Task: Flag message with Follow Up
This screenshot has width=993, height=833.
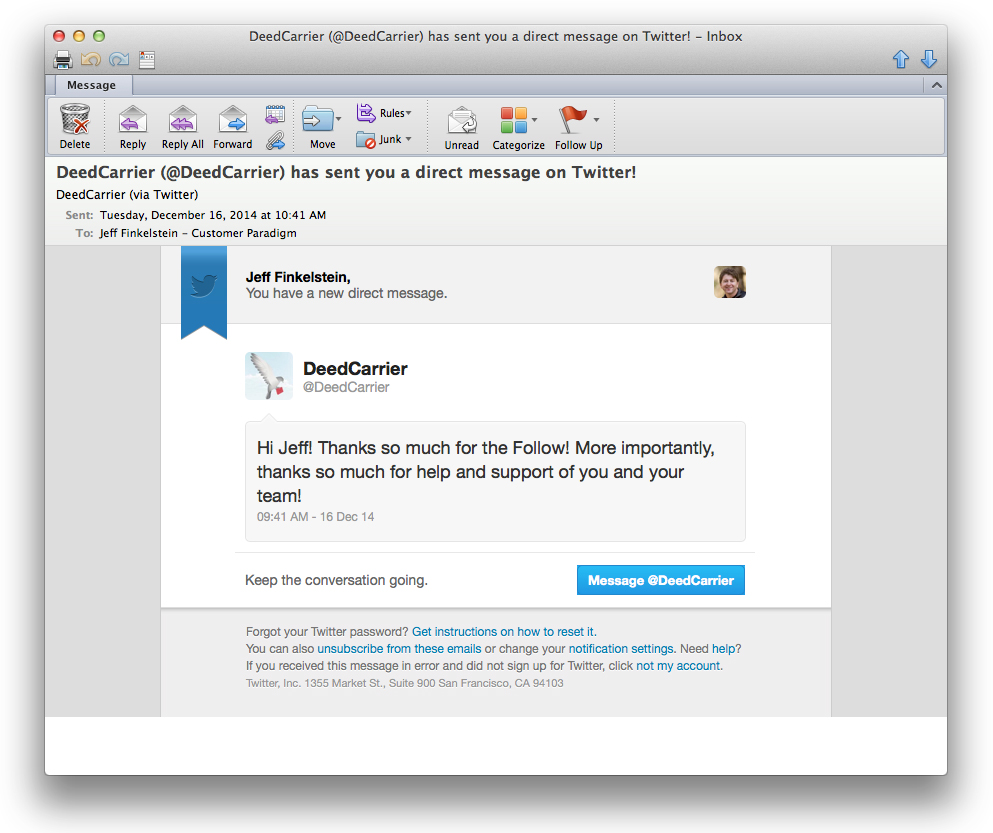Action: pyautogui.click(x=578, y=127)
